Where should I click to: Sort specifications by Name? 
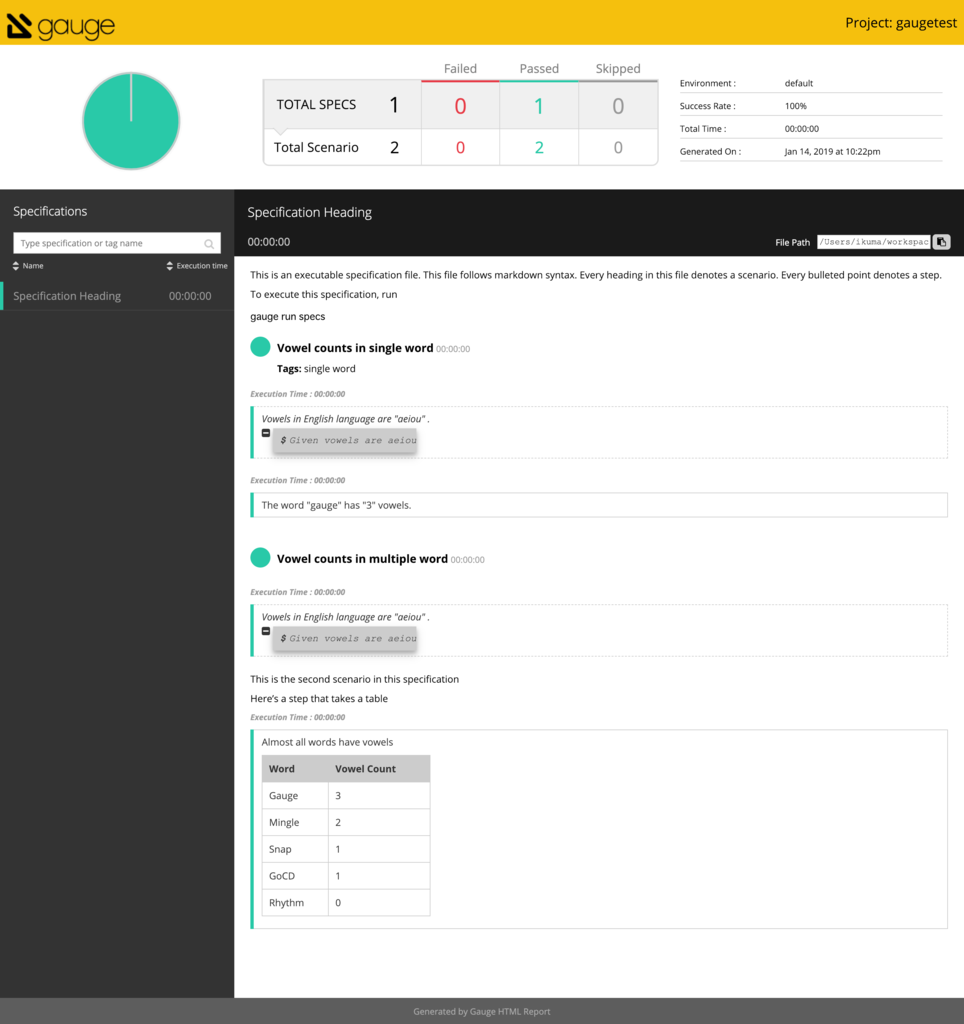pyautogui.click(x=28, y=266)
